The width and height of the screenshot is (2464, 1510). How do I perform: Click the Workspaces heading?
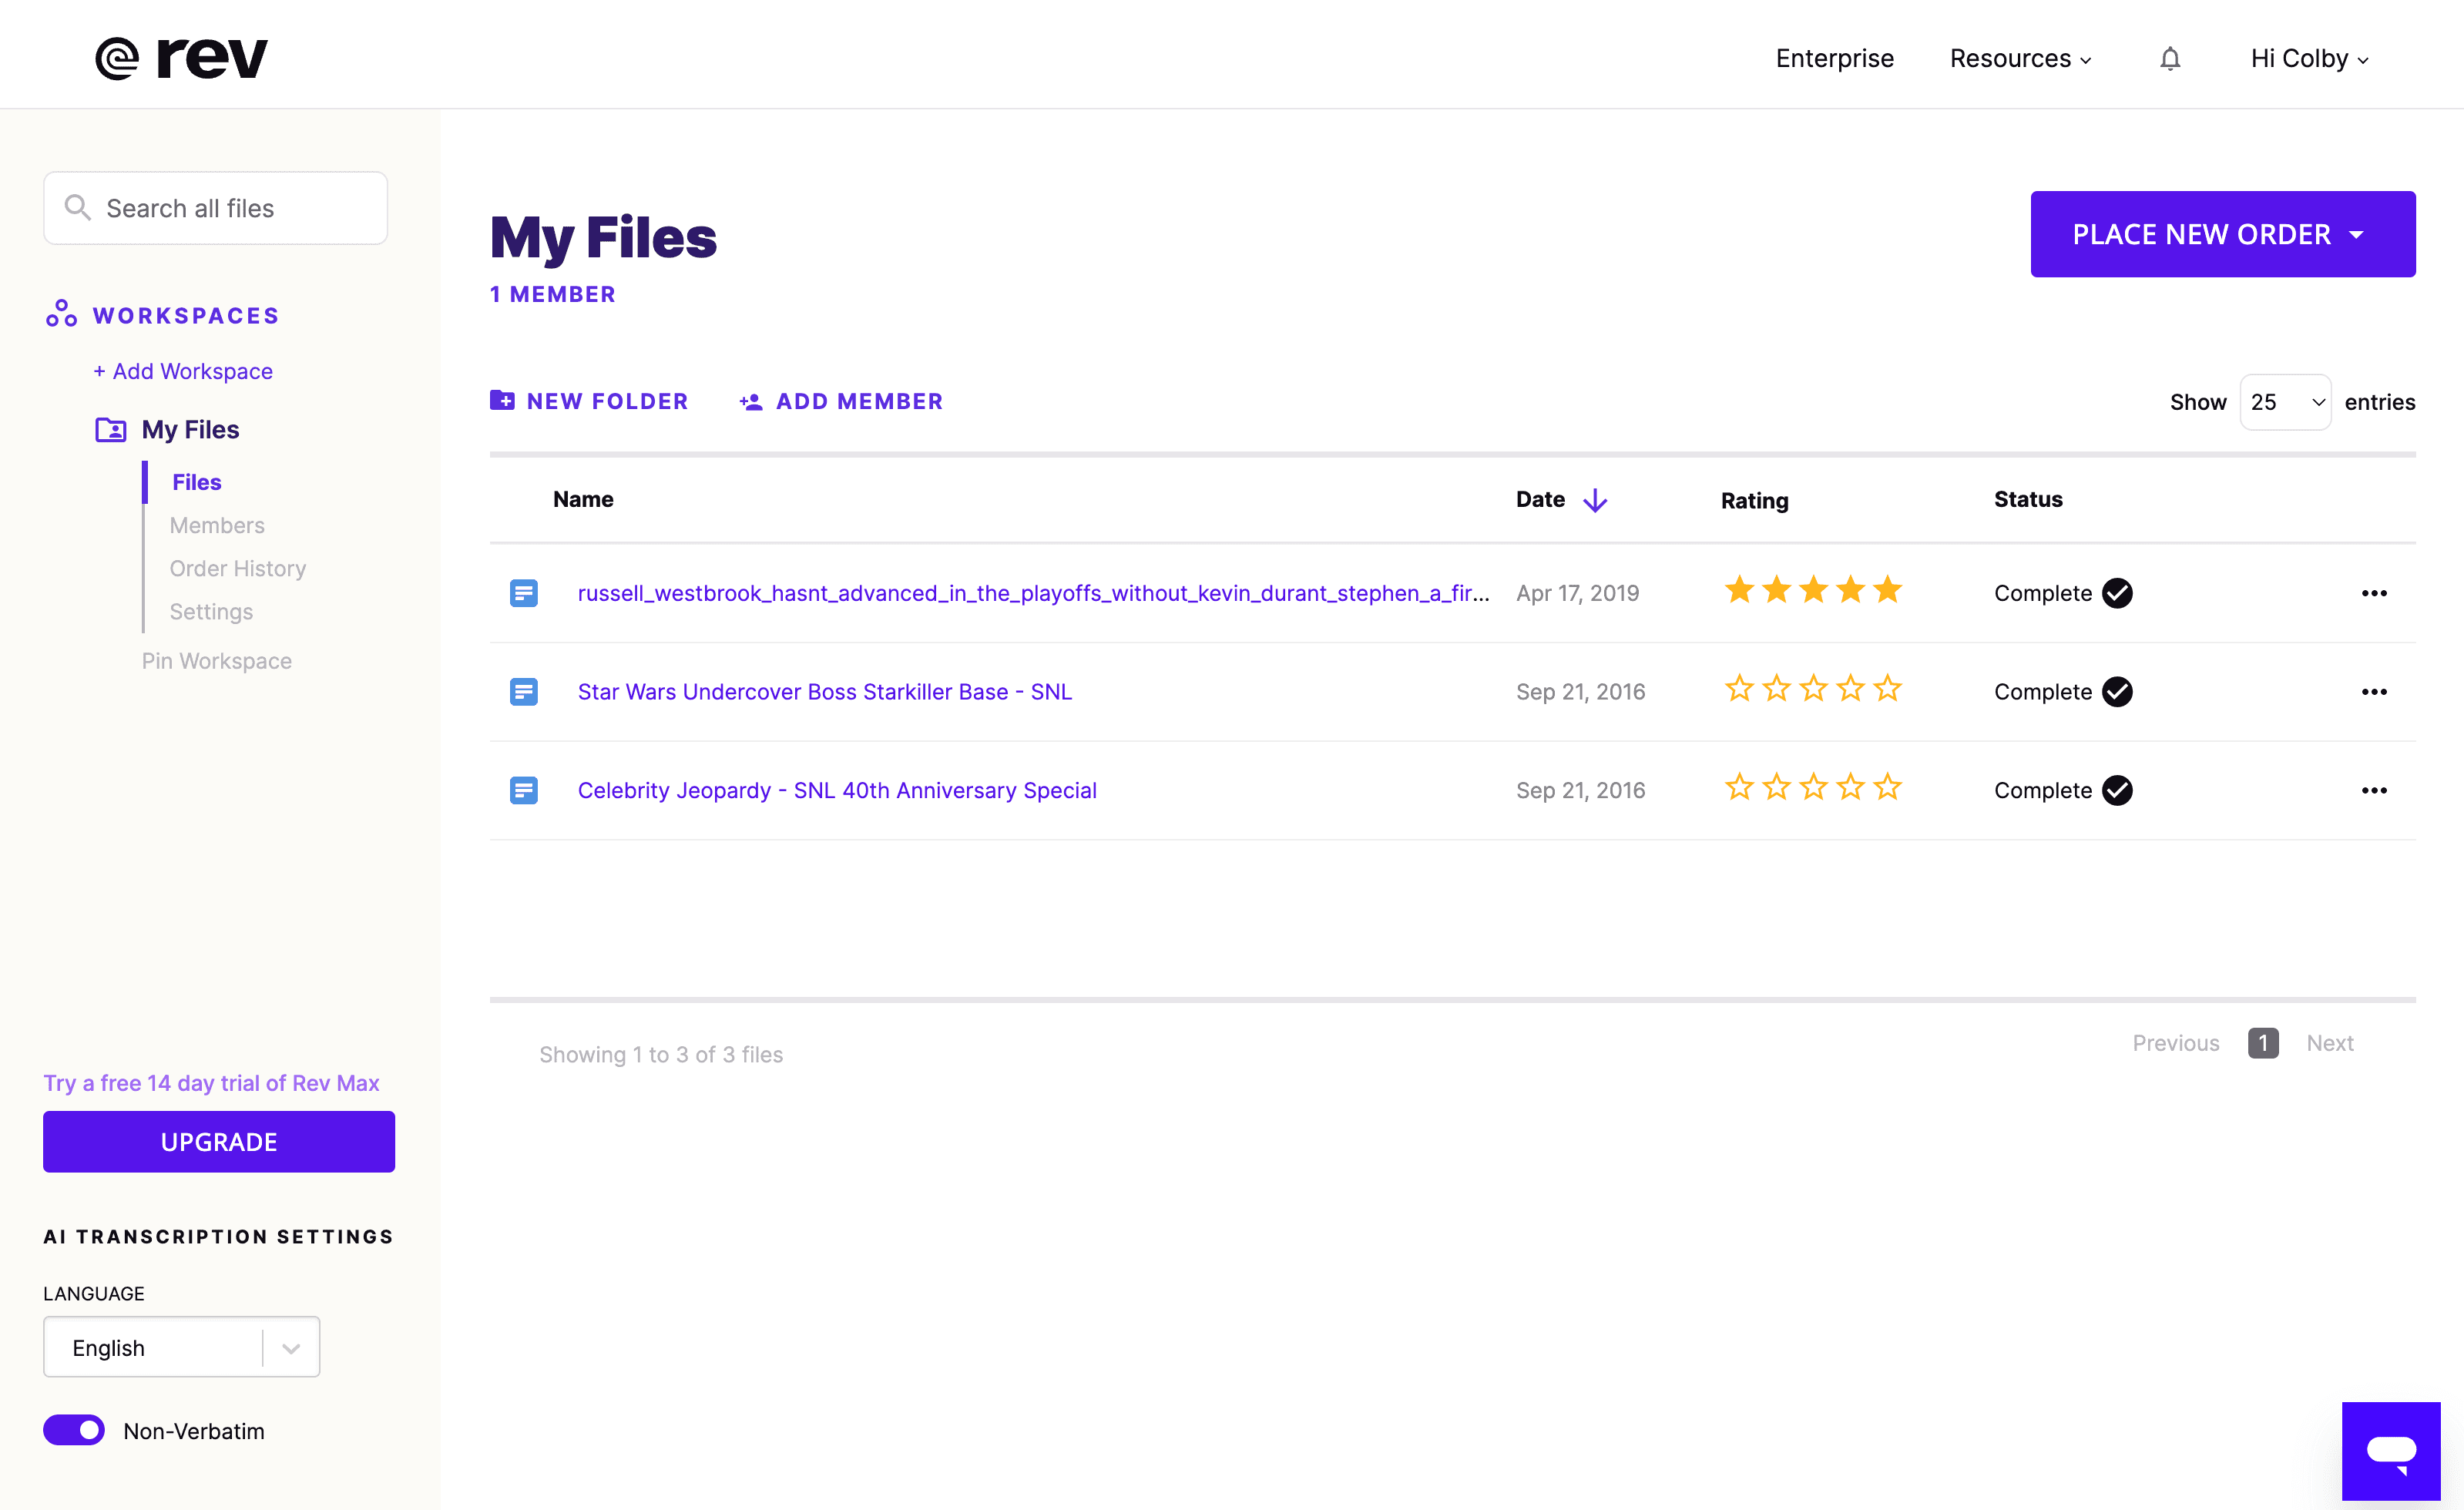pos(186,315)
